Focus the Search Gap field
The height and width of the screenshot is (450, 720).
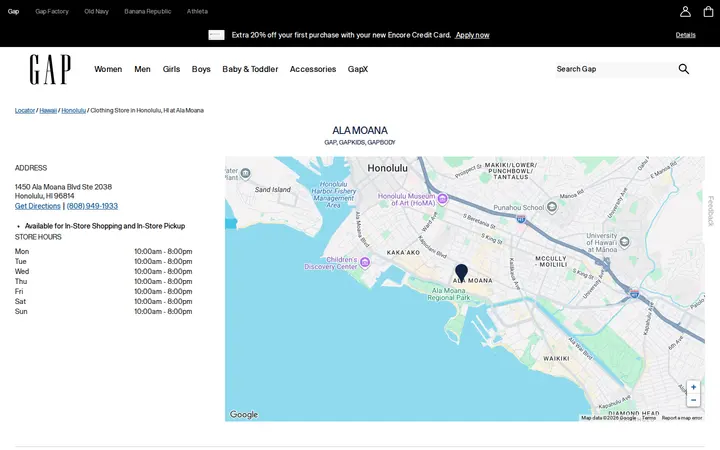[x=615, y=69]
